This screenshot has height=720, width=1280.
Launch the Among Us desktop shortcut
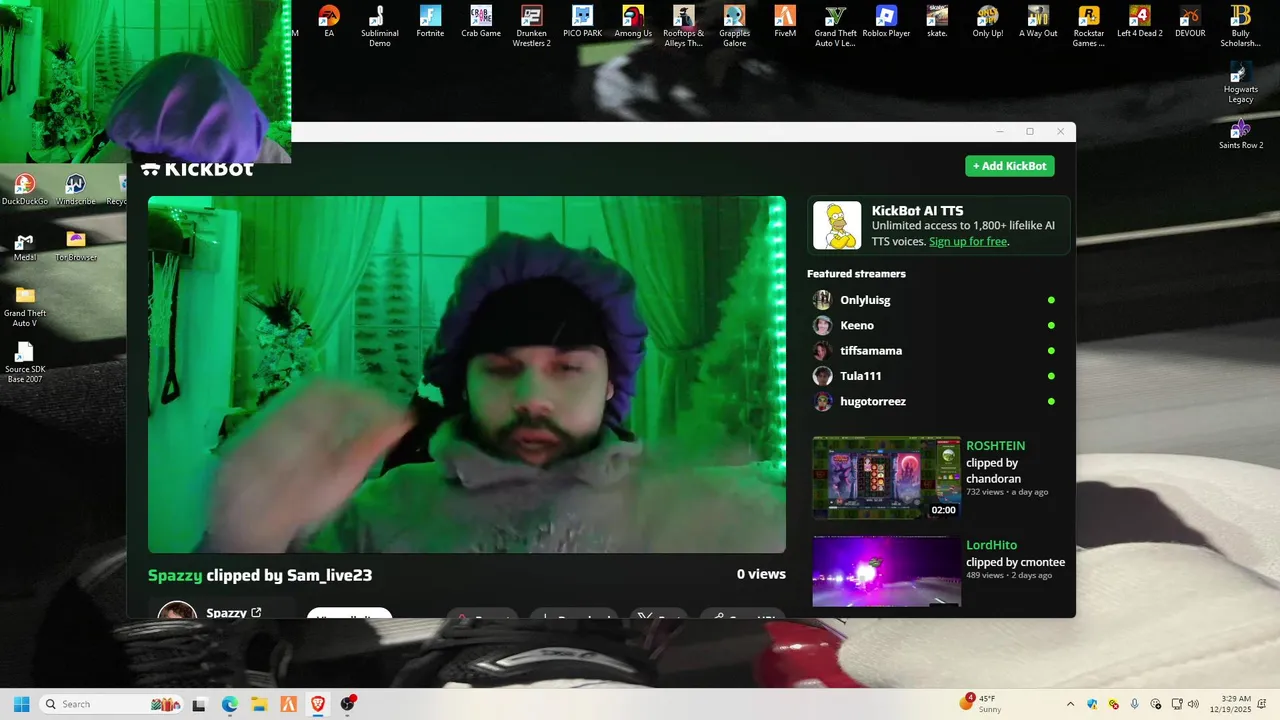click(x=633, y=21)
